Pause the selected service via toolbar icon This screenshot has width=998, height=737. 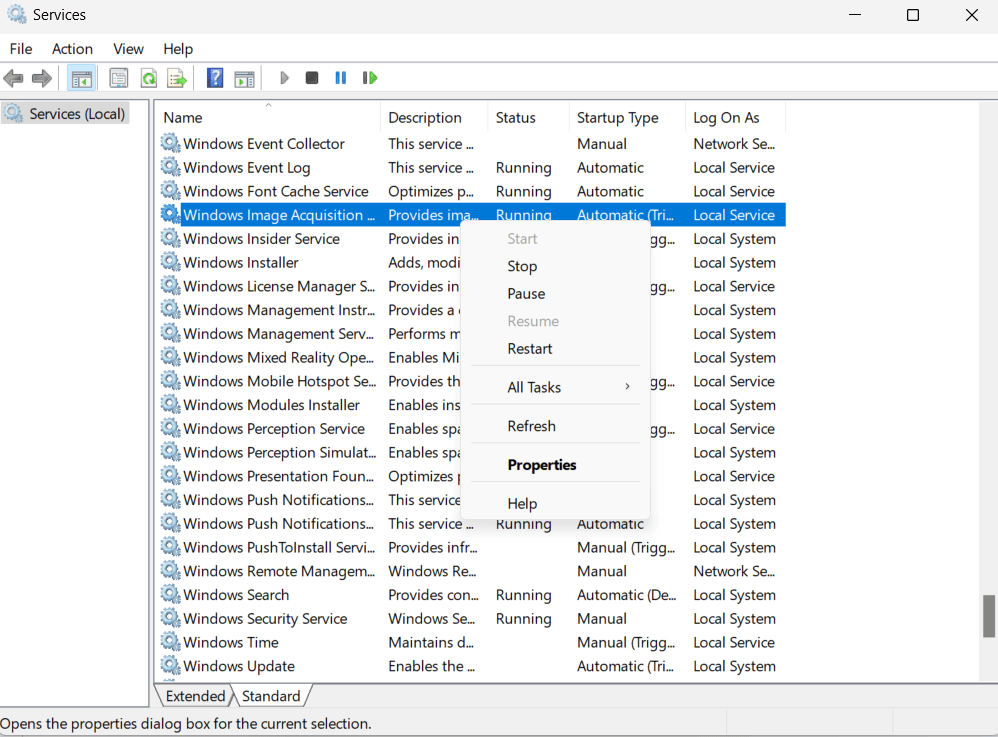(x=340, y=77)
